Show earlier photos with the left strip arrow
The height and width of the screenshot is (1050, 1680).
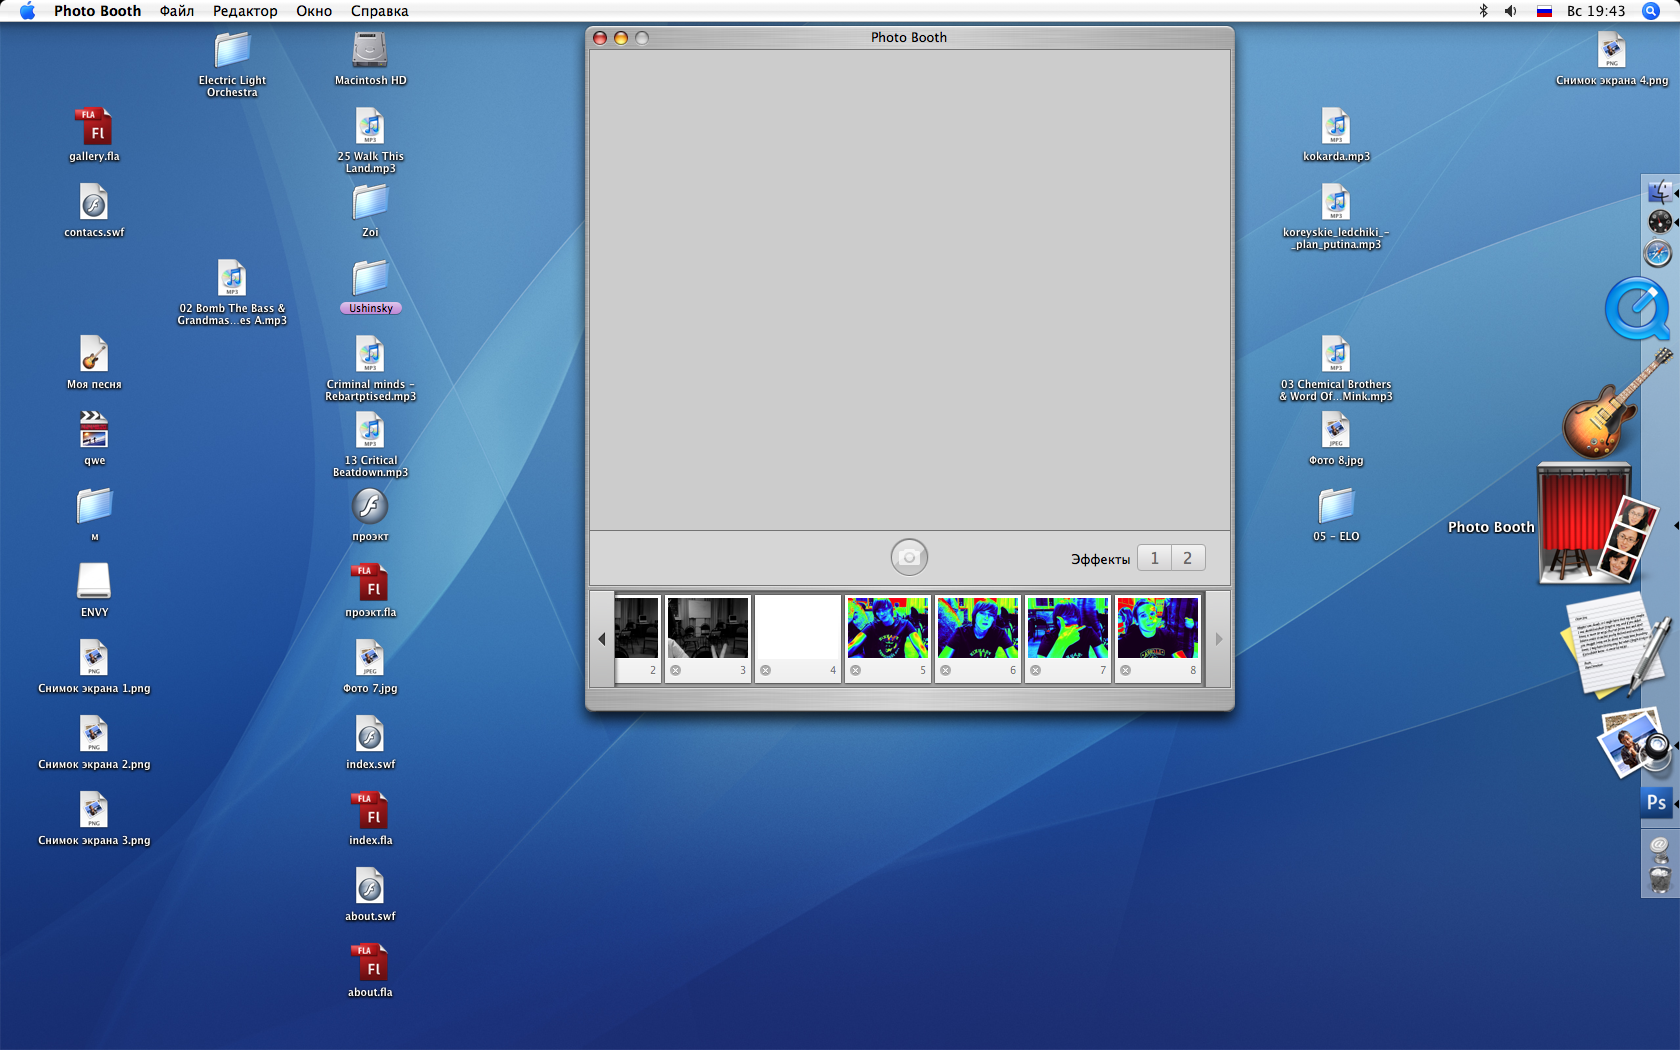(x=602, y=639)
